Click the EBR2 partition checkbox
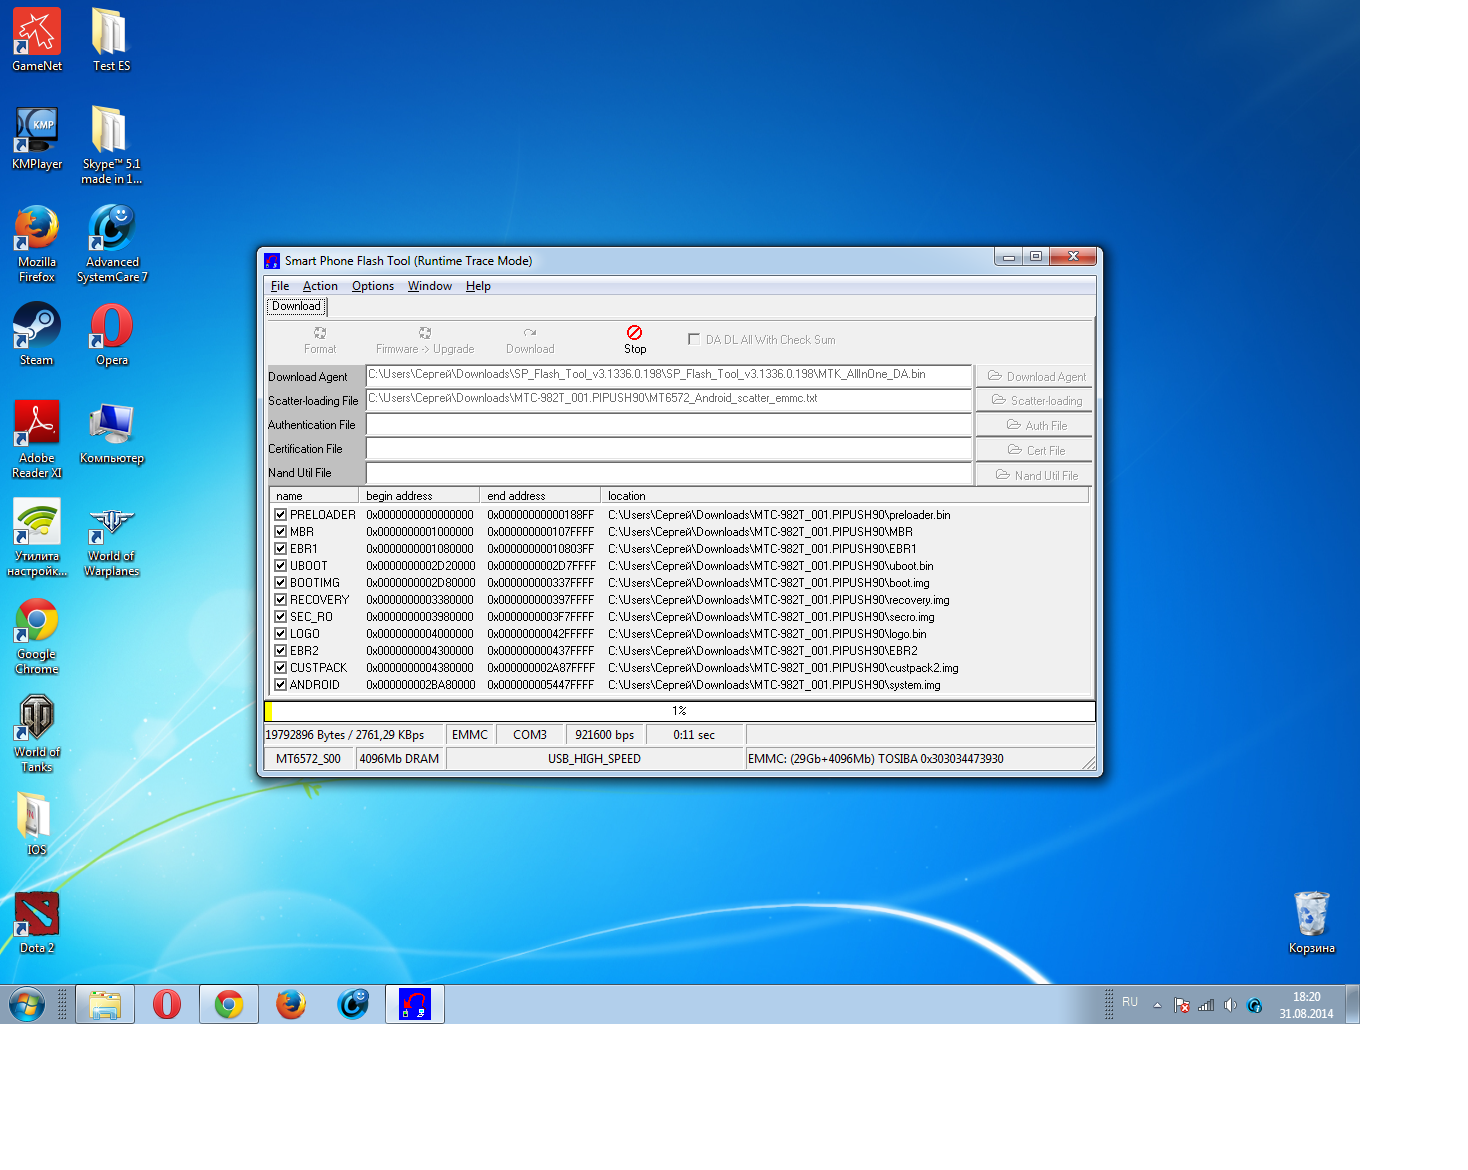This screenshot has height=1170, width=1468. point(281,651)
